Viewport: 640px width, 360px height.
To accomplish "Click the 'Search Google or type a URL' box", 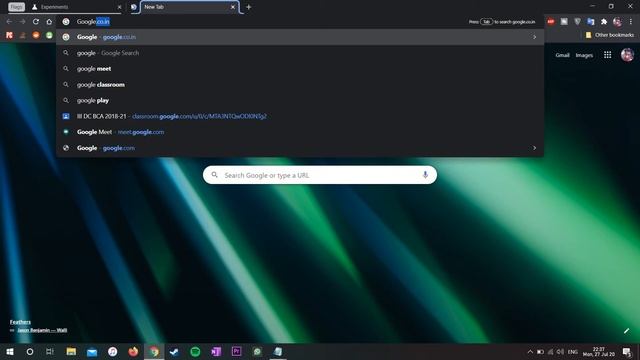I will coord(320,175).
